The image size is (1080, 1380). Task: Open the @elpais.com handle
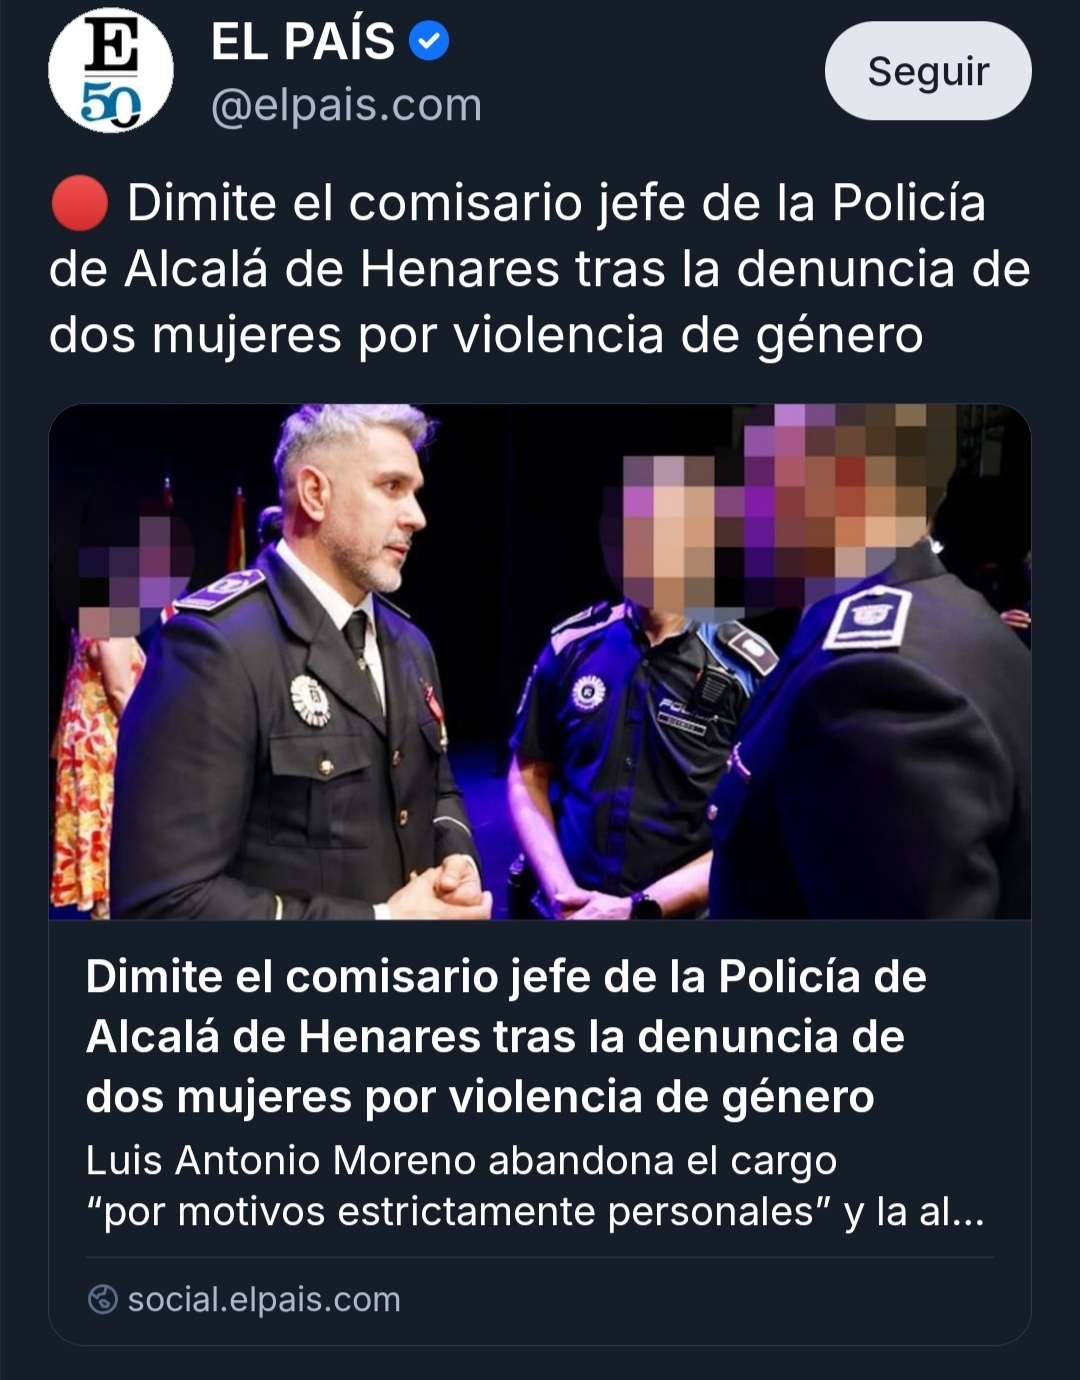346,105
